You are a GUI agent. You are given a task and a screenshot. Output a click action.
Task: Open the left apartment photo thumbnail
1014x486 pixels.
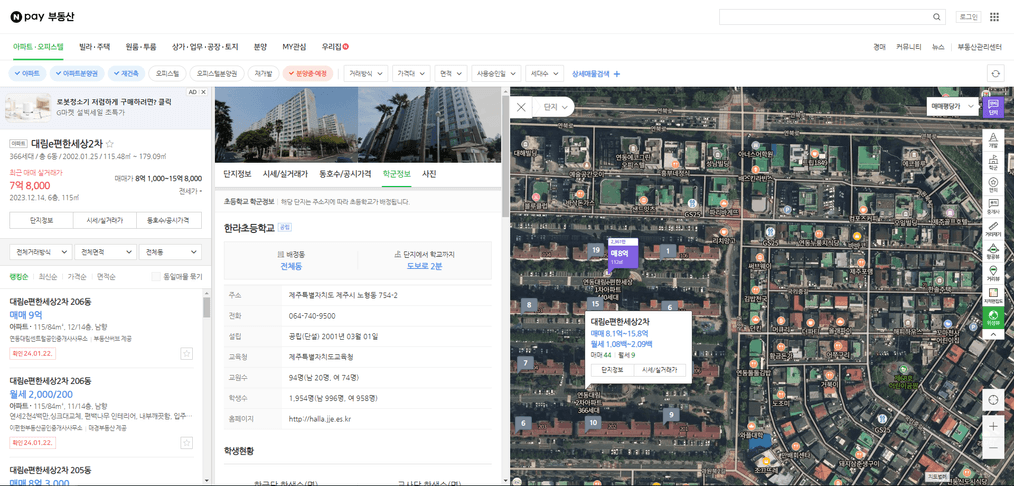click(286, 125)
